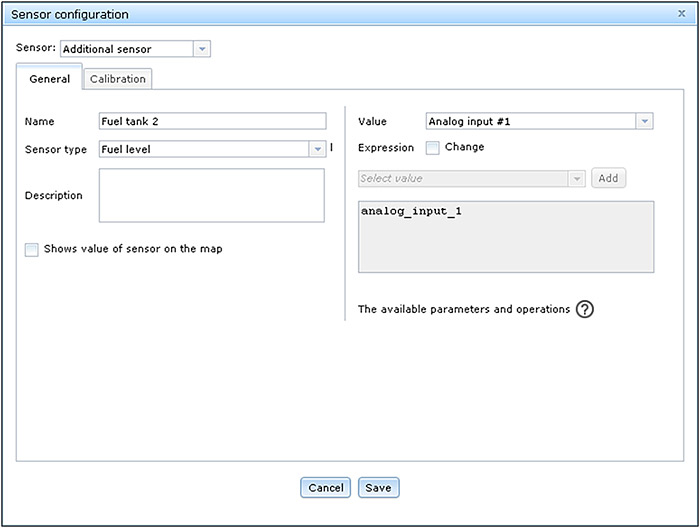
Task: Click the text The available parameters and operations
Action: click(x=464, y=309)
